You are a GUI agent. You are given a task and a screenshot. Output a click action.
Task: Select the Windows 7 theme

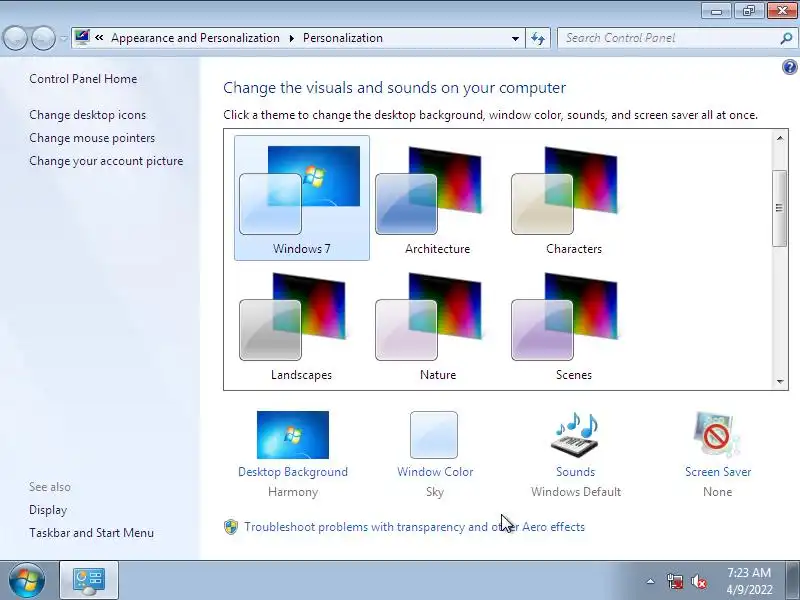click(302, 198)
